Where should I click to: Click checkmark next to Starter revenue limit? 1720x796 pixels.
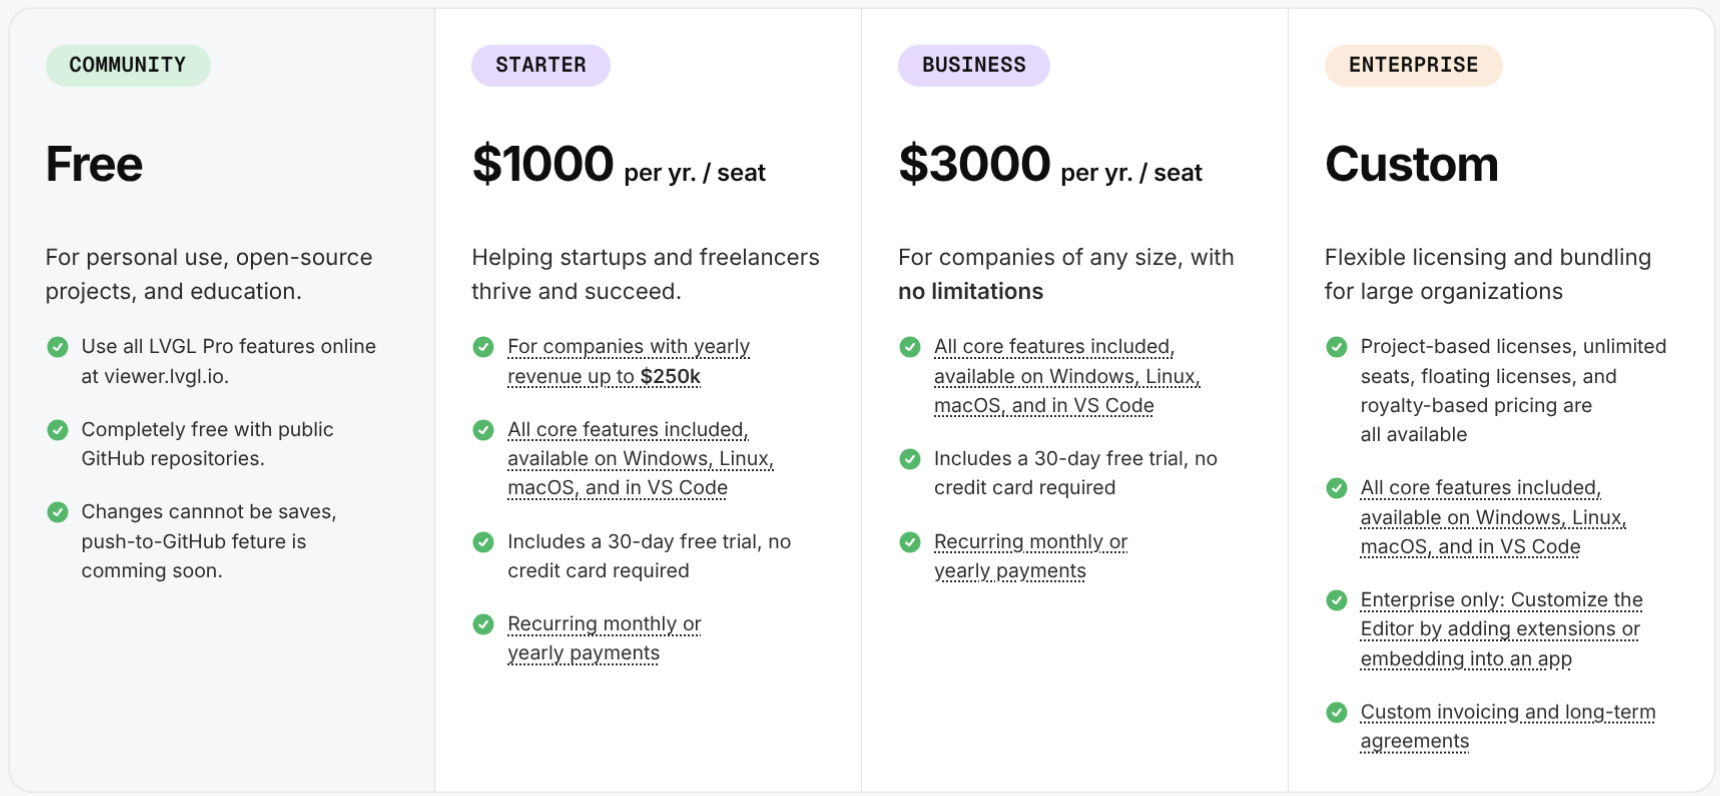coord(483,347)
